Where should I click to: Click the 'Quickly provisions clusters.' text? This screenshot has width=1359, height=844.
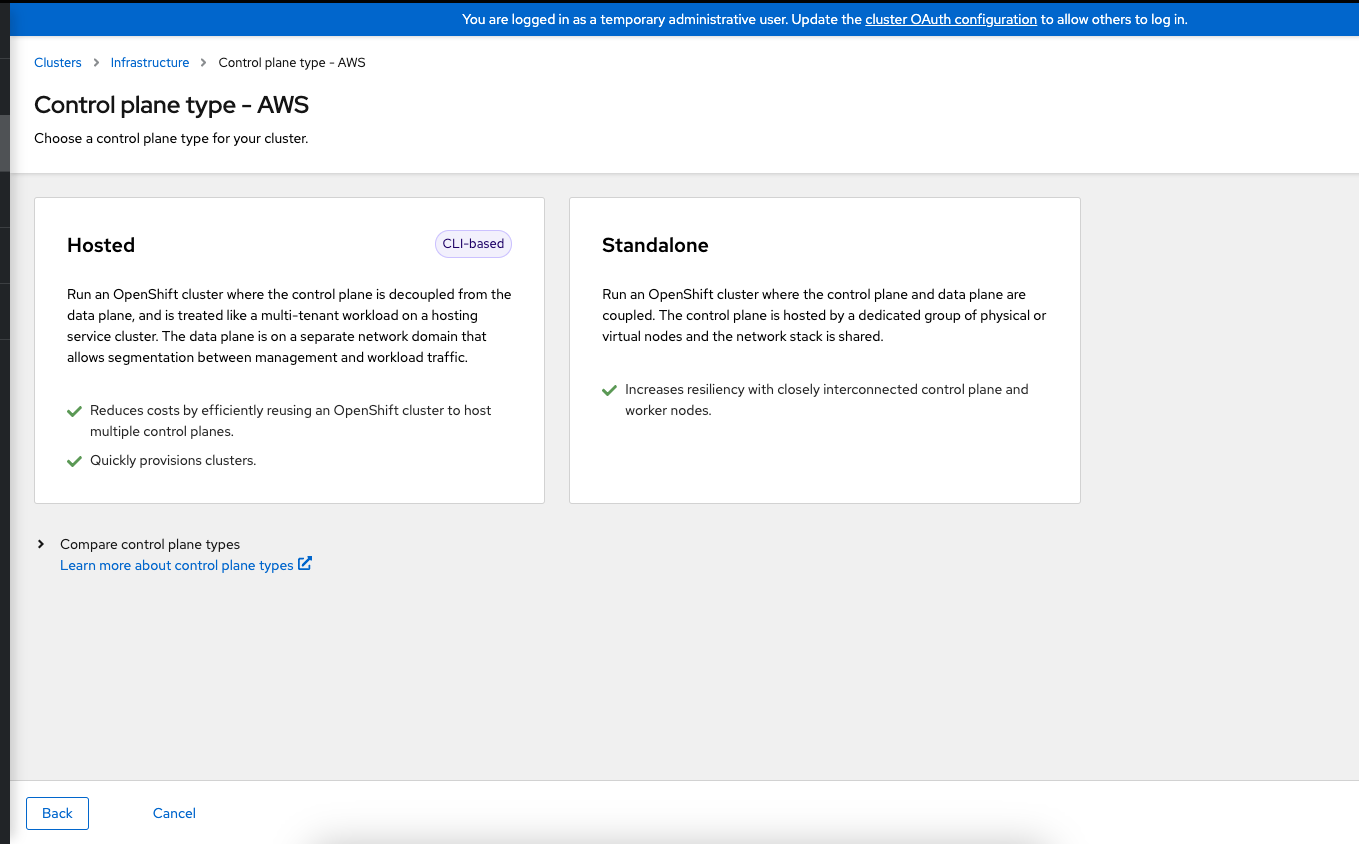(x=173, y=460)
